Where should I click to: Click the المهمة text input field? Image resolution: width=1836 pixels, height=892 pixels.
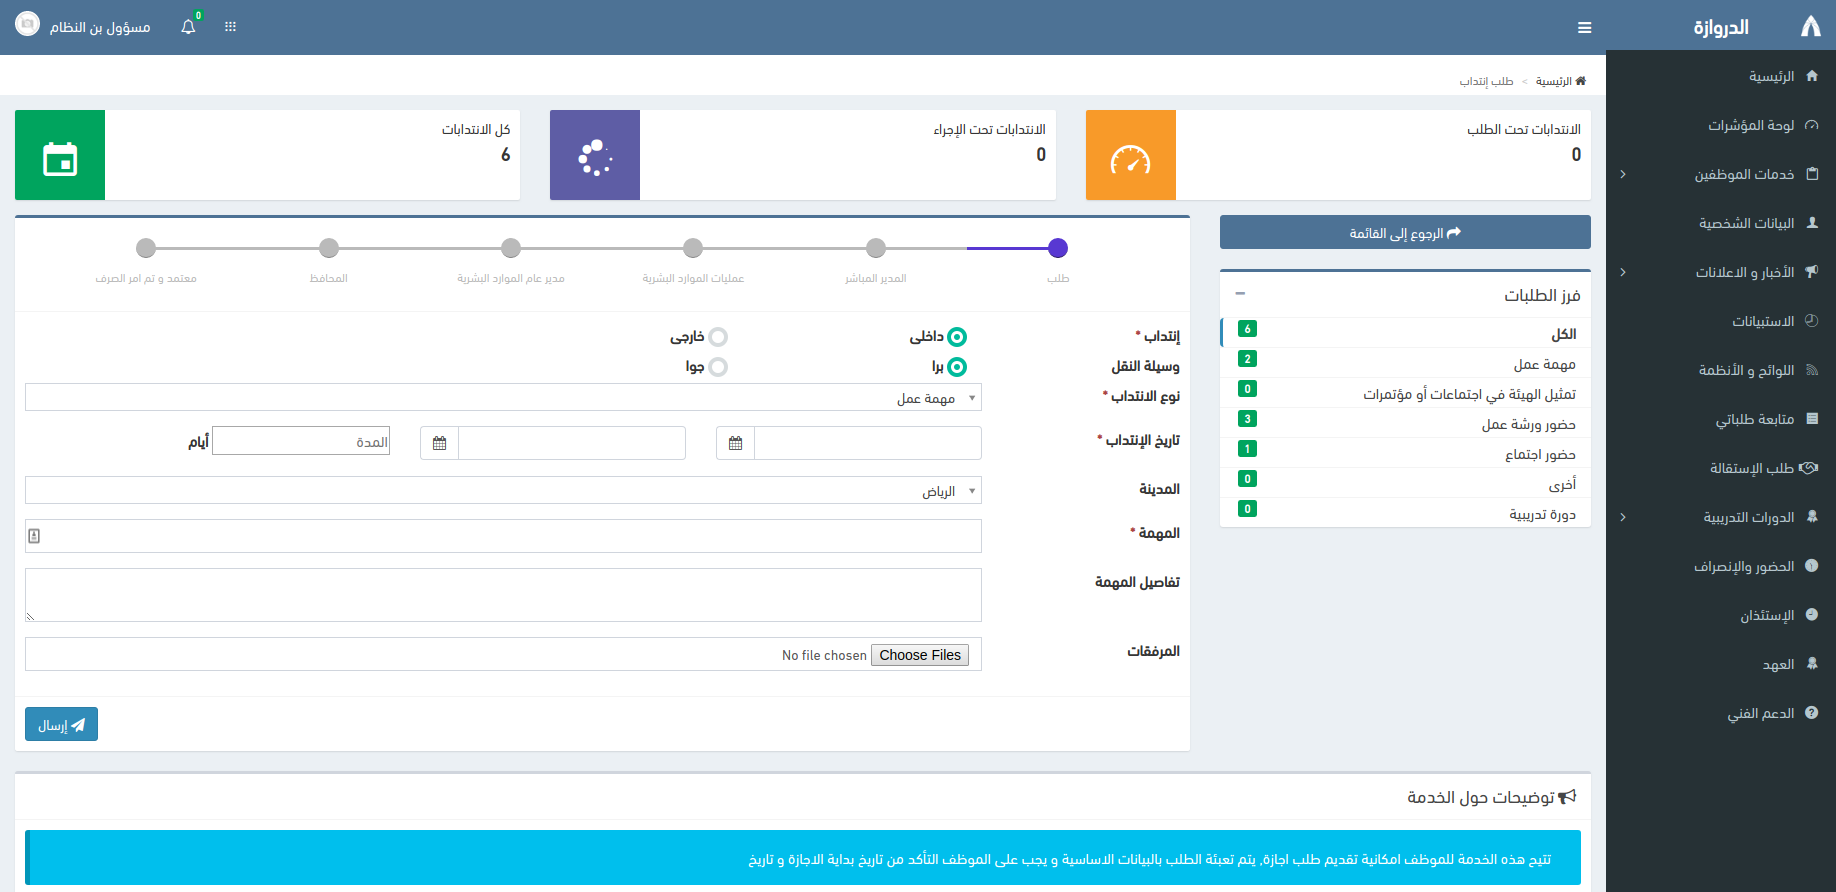click(x=503, y=536)
